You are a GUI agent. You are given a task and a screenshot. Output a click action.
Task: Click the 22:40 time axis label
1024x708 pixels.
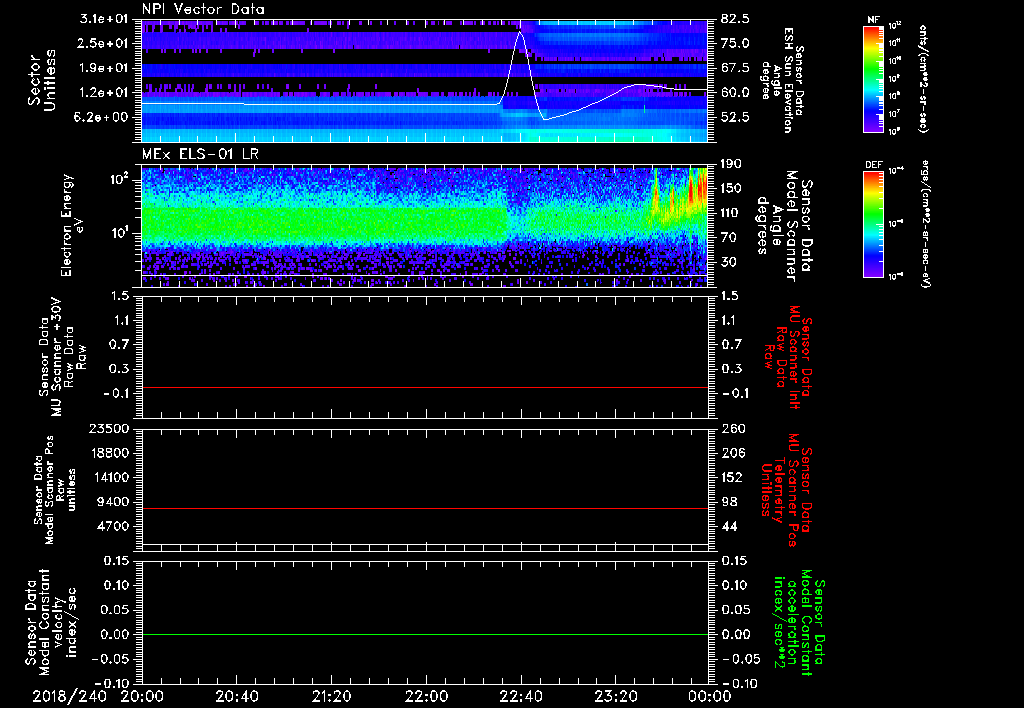click(521, 696)
